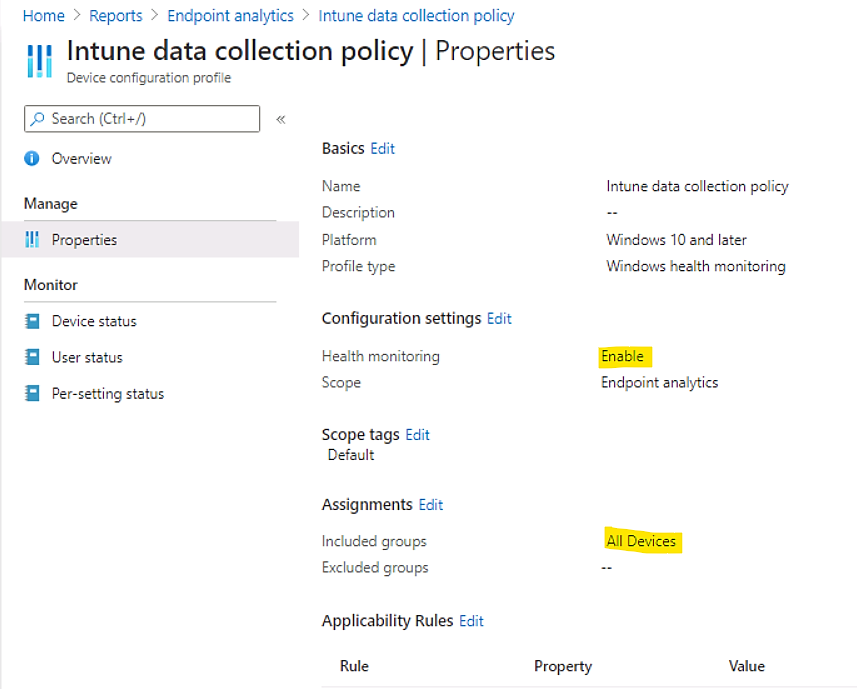Image resolution: width=857 pixels, height=689 pixels.
Task: Click the Name label in Basics
Action: click(341, 186)
